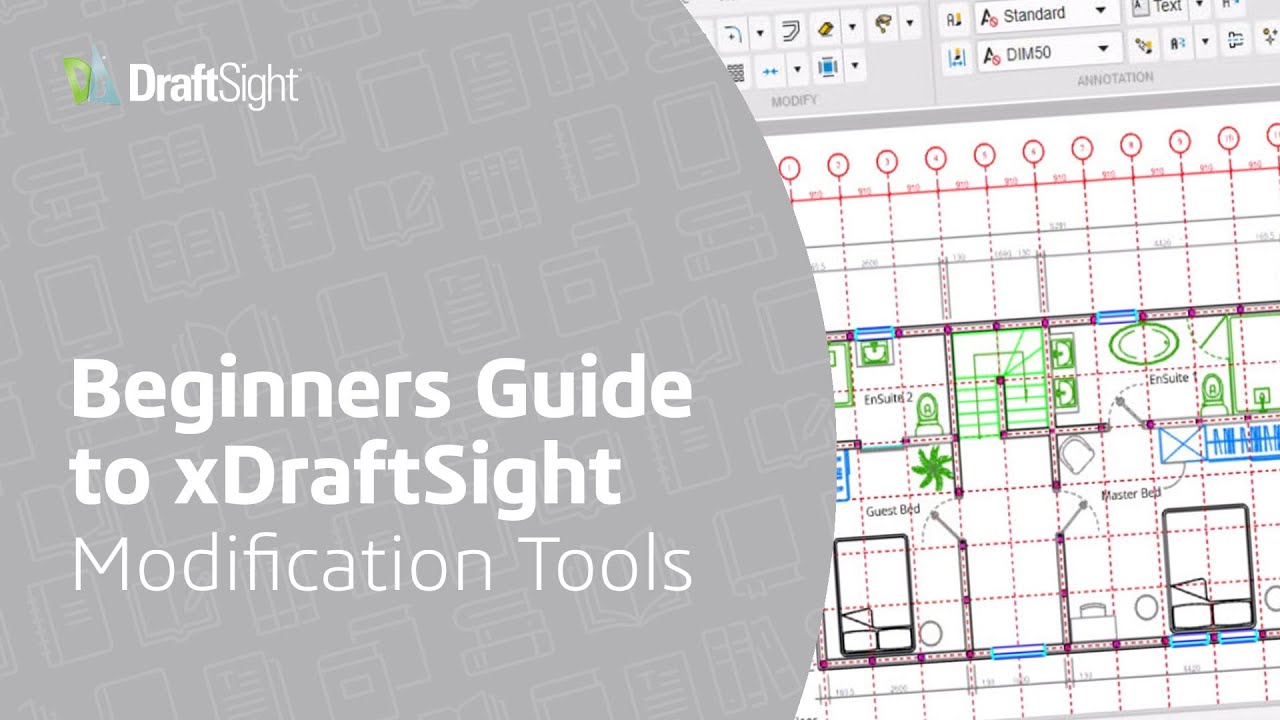The width and height of the screenshot is (1280, 720).
Task: Click the text style icon beside Standard
Action: [x=953, y=19]
